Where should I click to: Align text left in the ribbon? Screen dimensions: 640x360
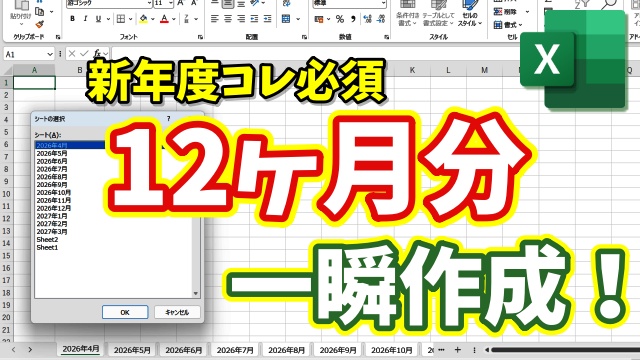point(215,19)
